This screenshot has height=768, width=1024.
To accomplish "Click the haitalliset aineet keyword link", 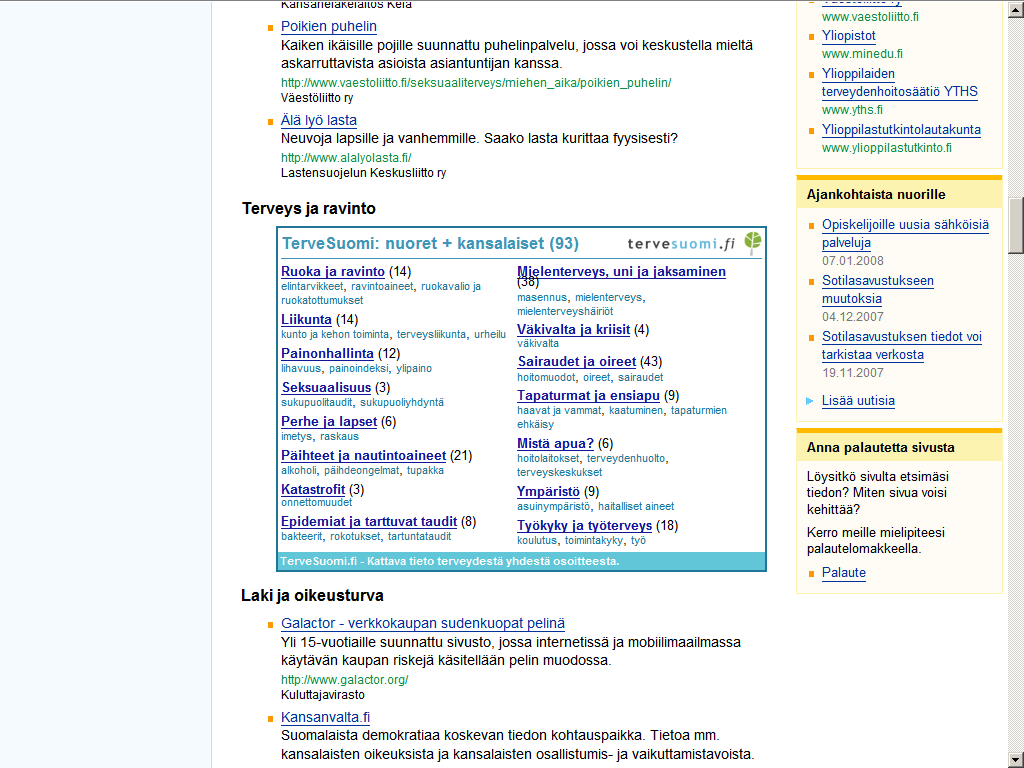I will pyautogui.click(x=636, y=507).
